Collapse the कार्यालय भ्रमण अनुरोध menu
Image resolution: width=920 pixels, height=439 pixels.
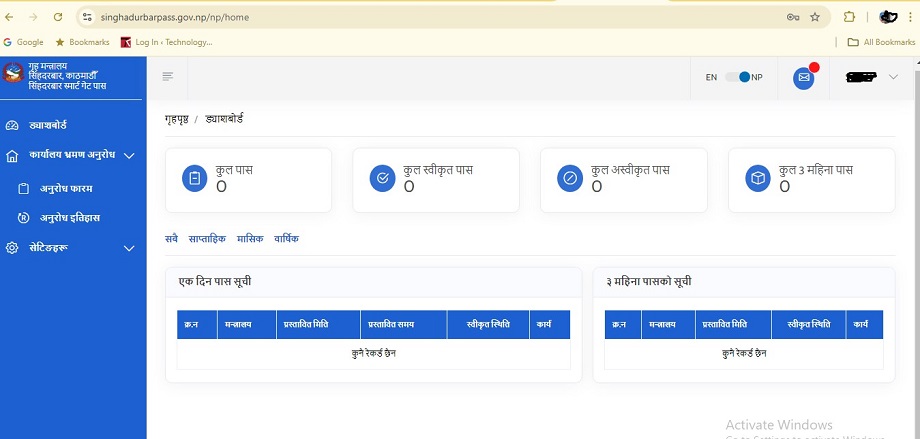coord(129,156)
